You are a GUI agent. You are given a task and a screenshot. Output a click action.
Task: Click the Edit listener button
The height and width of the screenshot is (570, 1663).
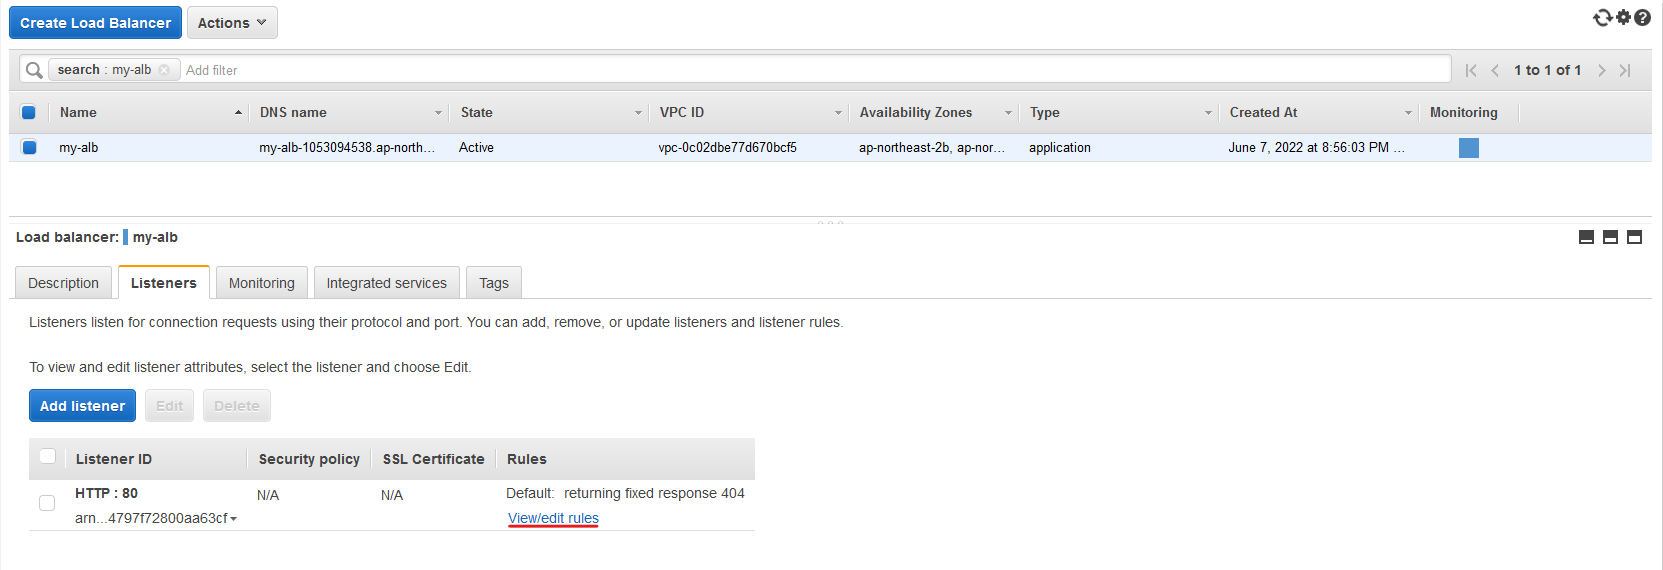pos(170,406)
